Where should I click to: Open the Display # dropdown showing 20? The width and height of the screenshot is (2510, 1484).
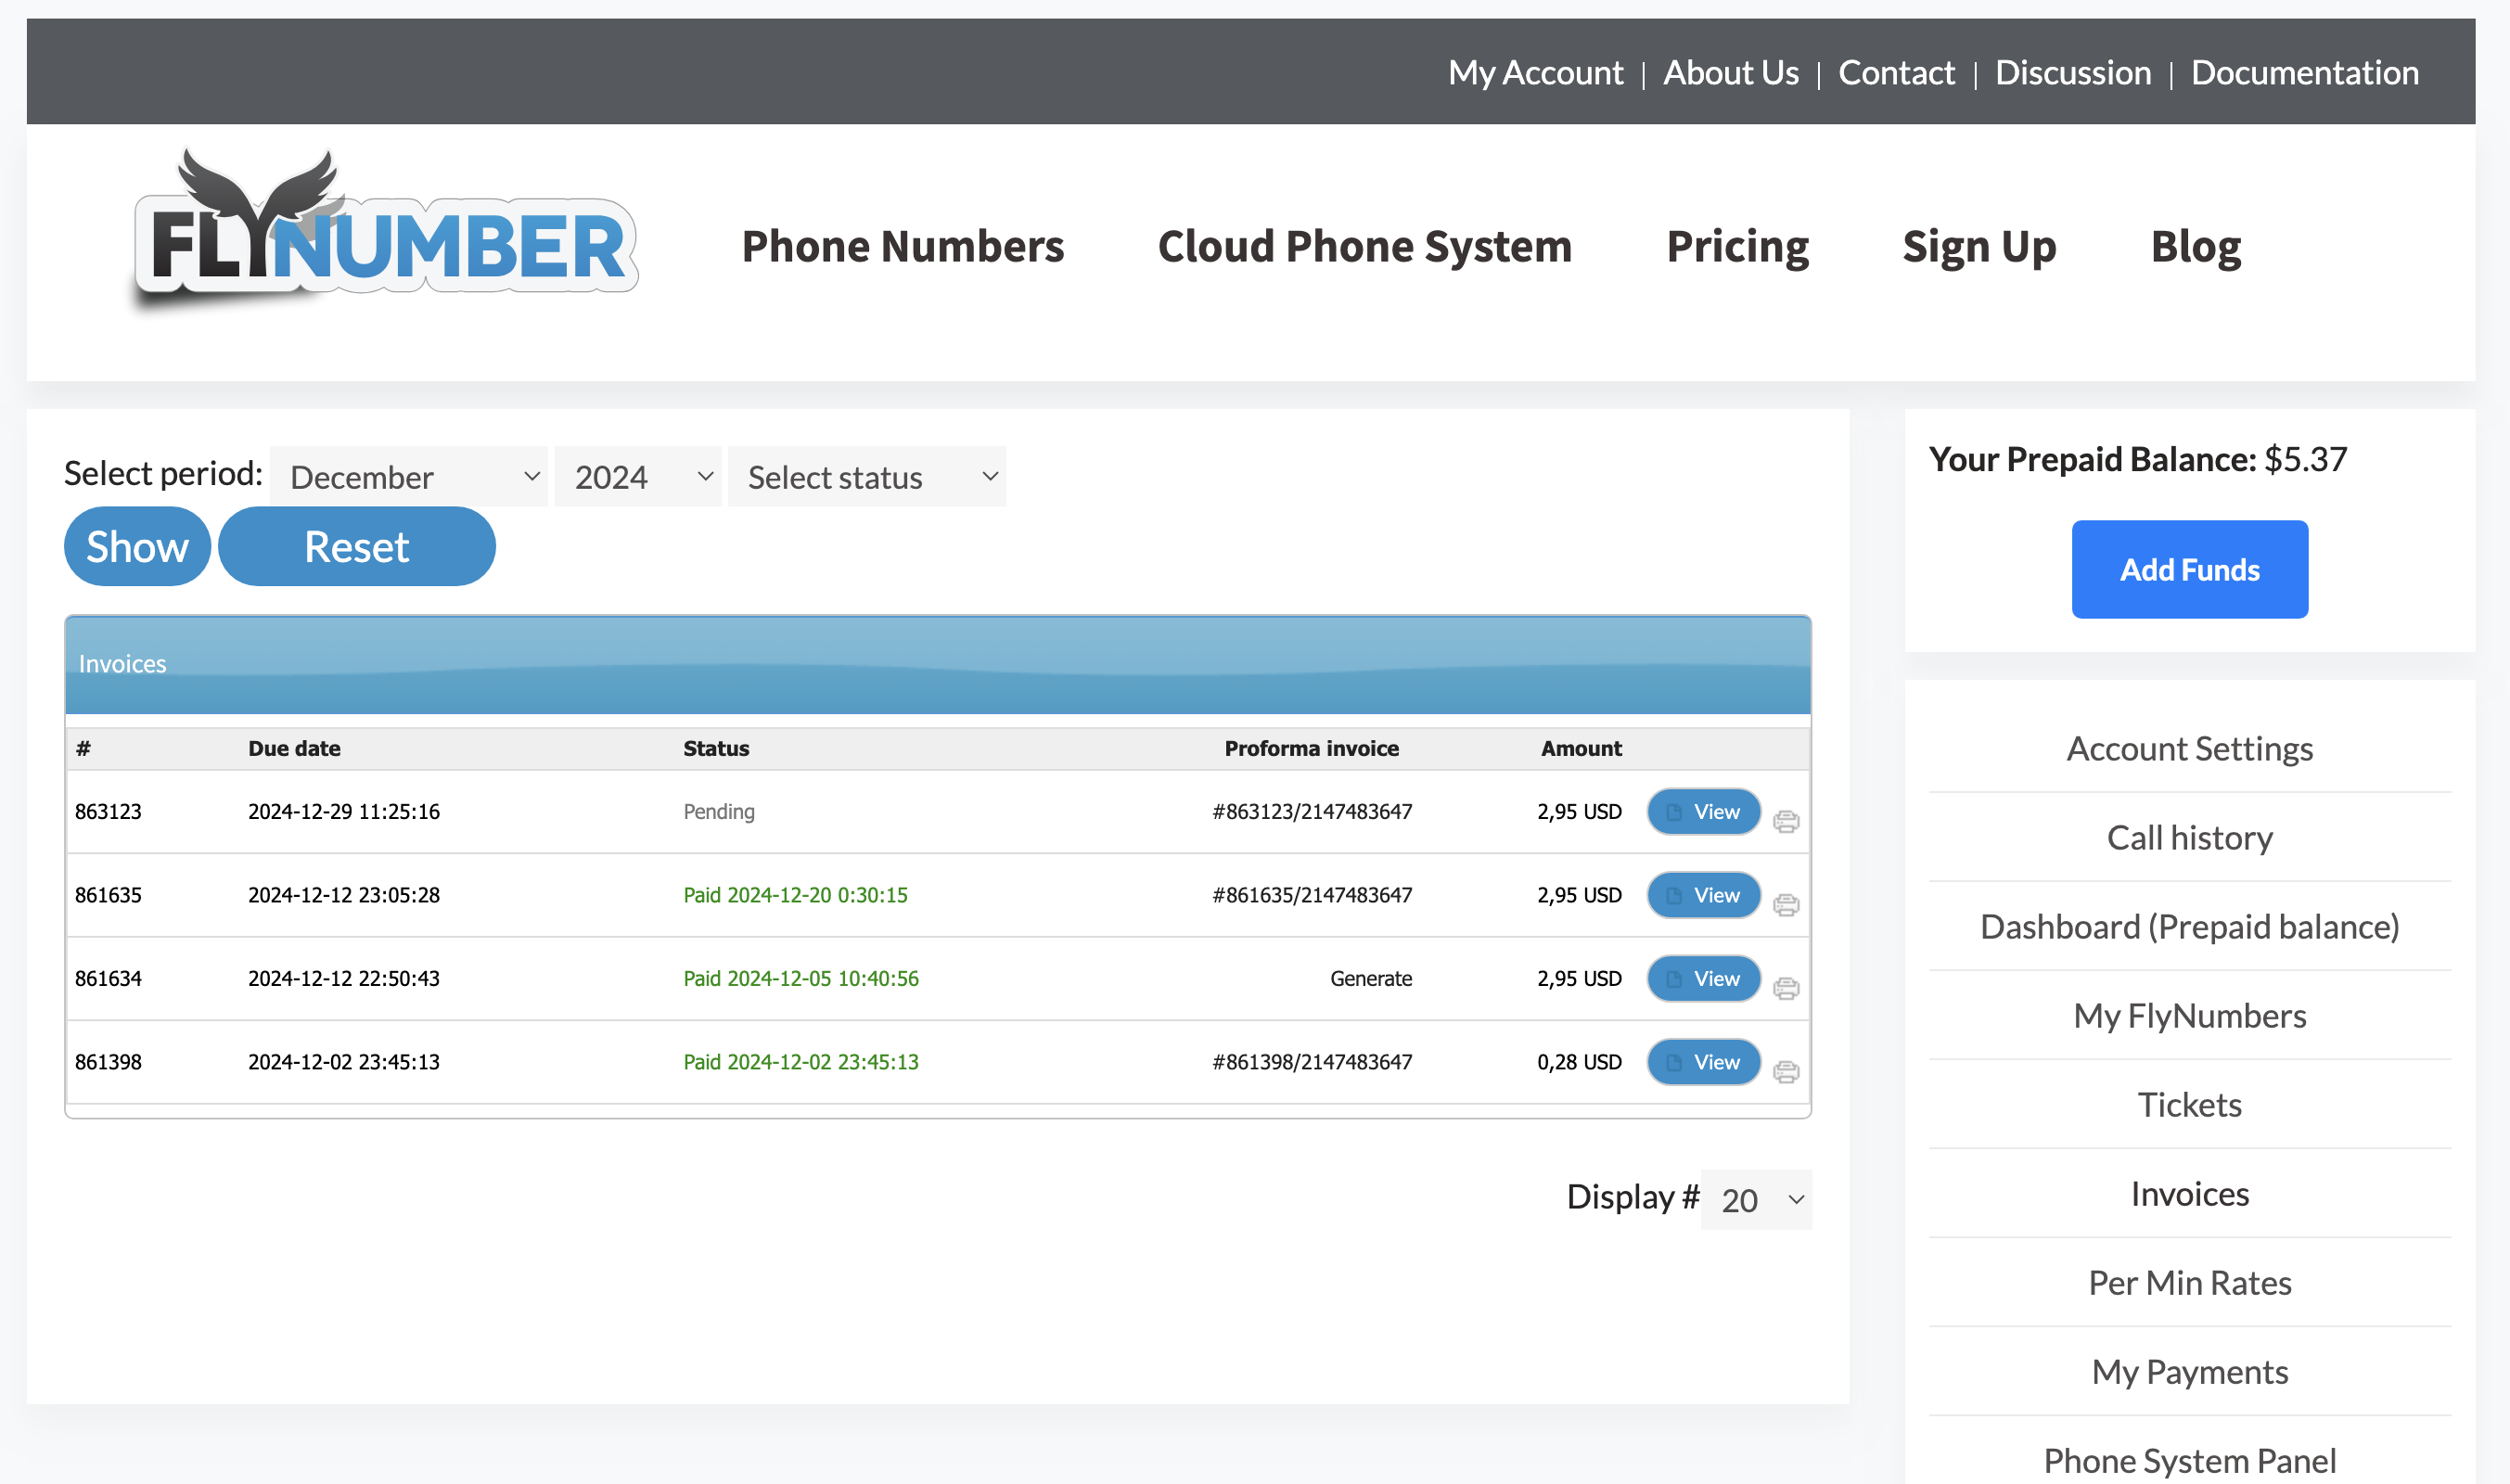coord(1757,1199)
